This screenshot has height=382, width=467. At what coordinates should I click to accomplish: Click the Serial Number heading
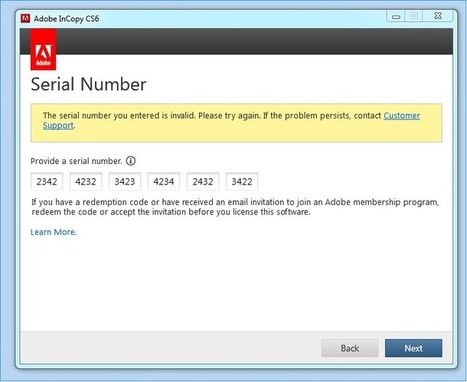point(89,84)
